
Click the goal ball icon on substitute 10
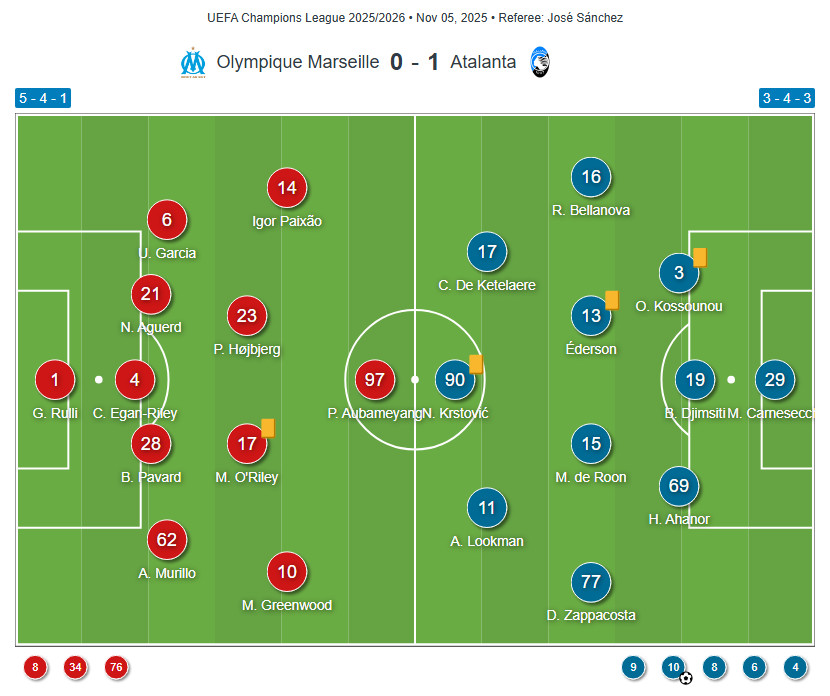coord(686,678)
